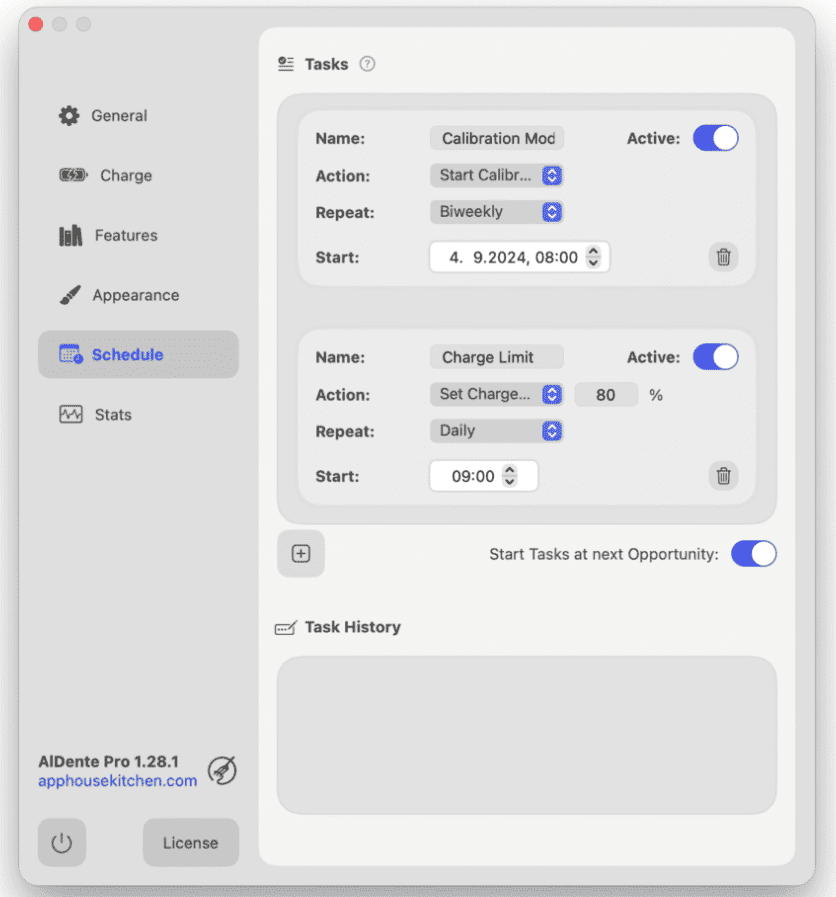Toggle Start Tasks at next Opportunity
Viewport: 836px width, 897px height.
754,554
